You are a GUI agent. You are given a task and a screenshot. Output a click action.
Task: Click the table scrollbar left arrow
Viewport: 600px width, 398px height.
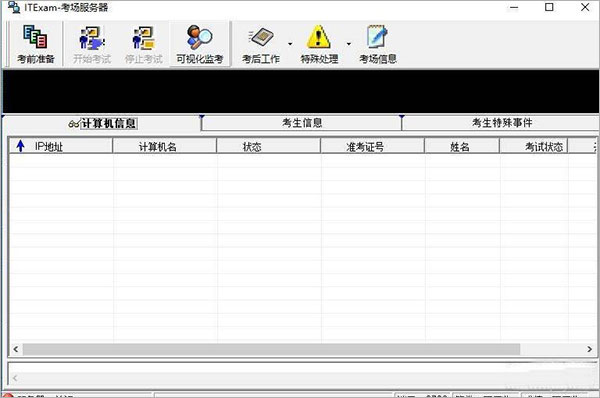[x=16, y=349]
